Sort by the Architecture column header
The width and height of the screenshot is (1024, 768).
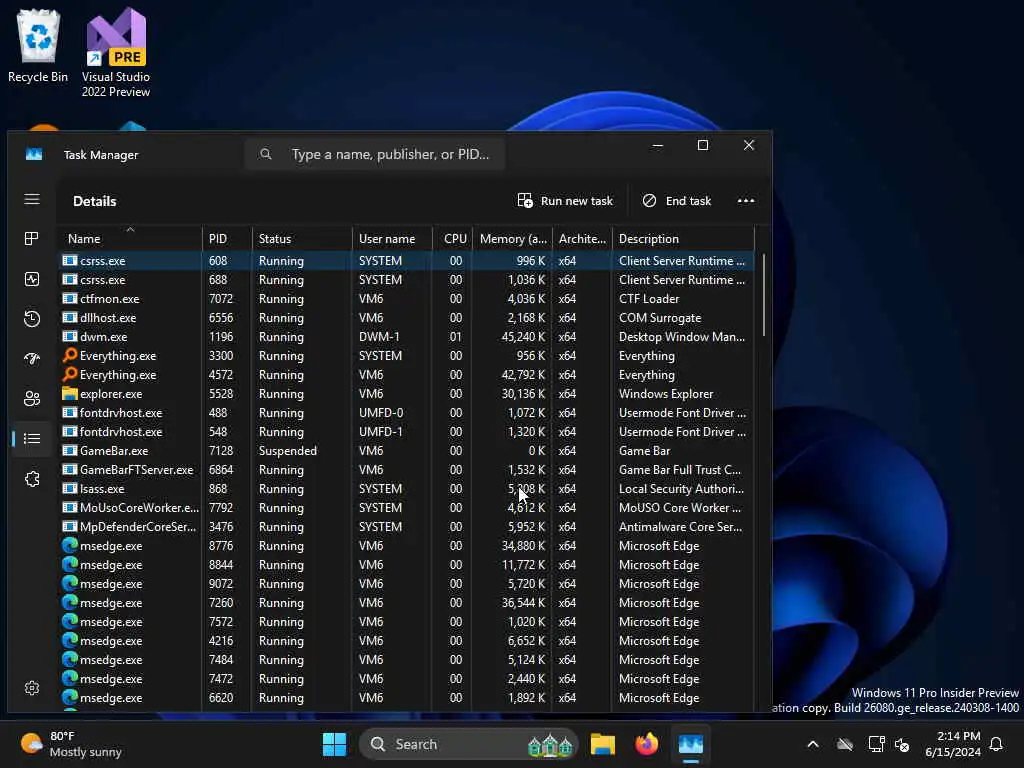(x=582, y=238)
